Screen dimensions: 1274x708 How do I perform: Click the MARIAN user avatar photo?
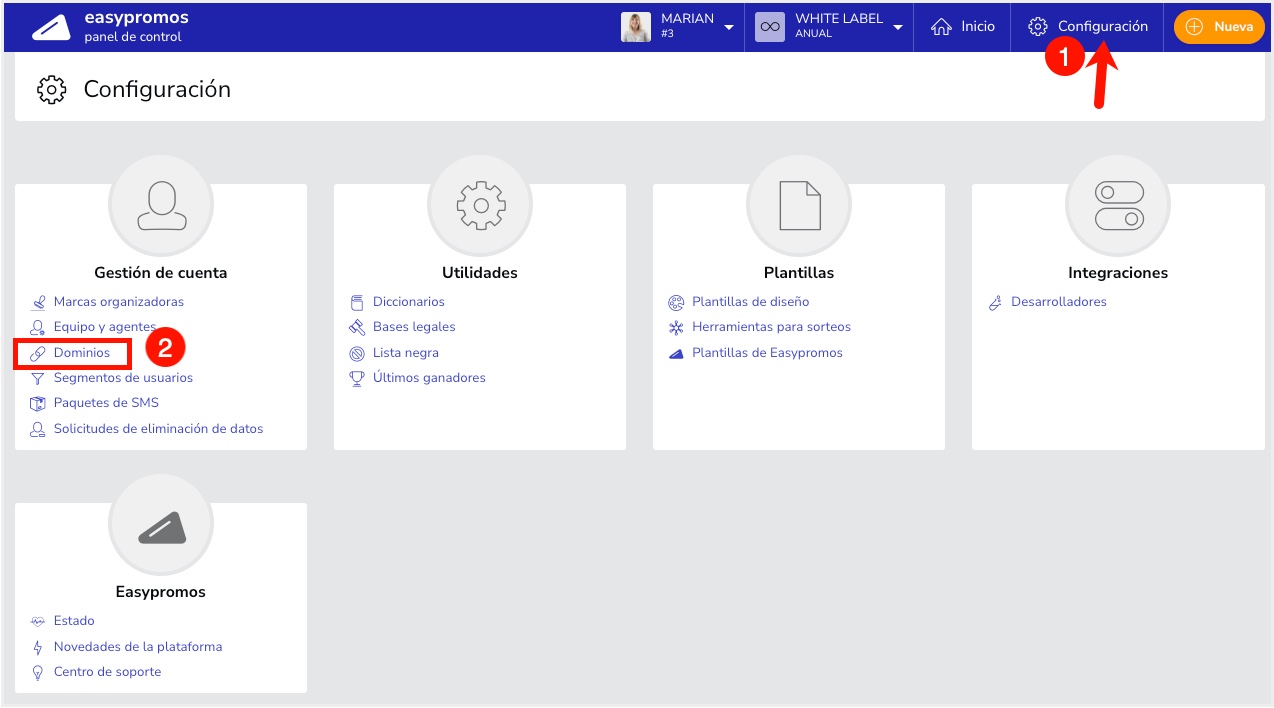(x=636, y=27)
